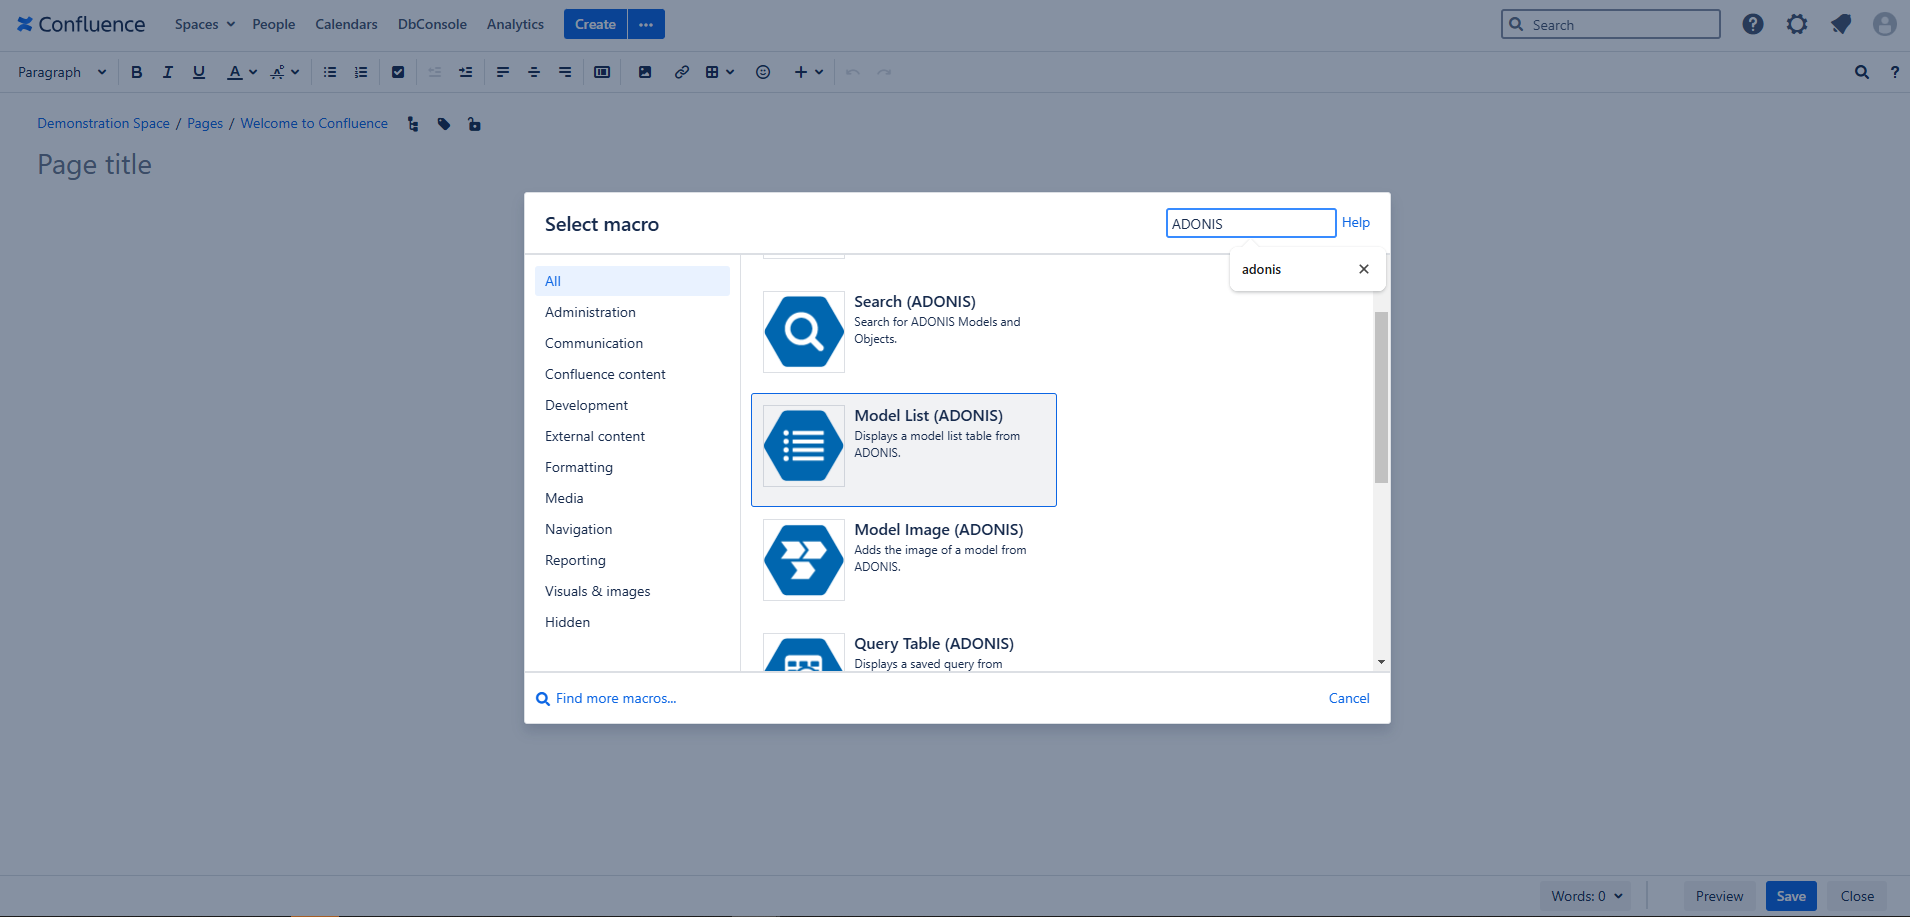Toggle underline text formatting
Viewport: 1910px width, 917px height.
pos(199,71)
